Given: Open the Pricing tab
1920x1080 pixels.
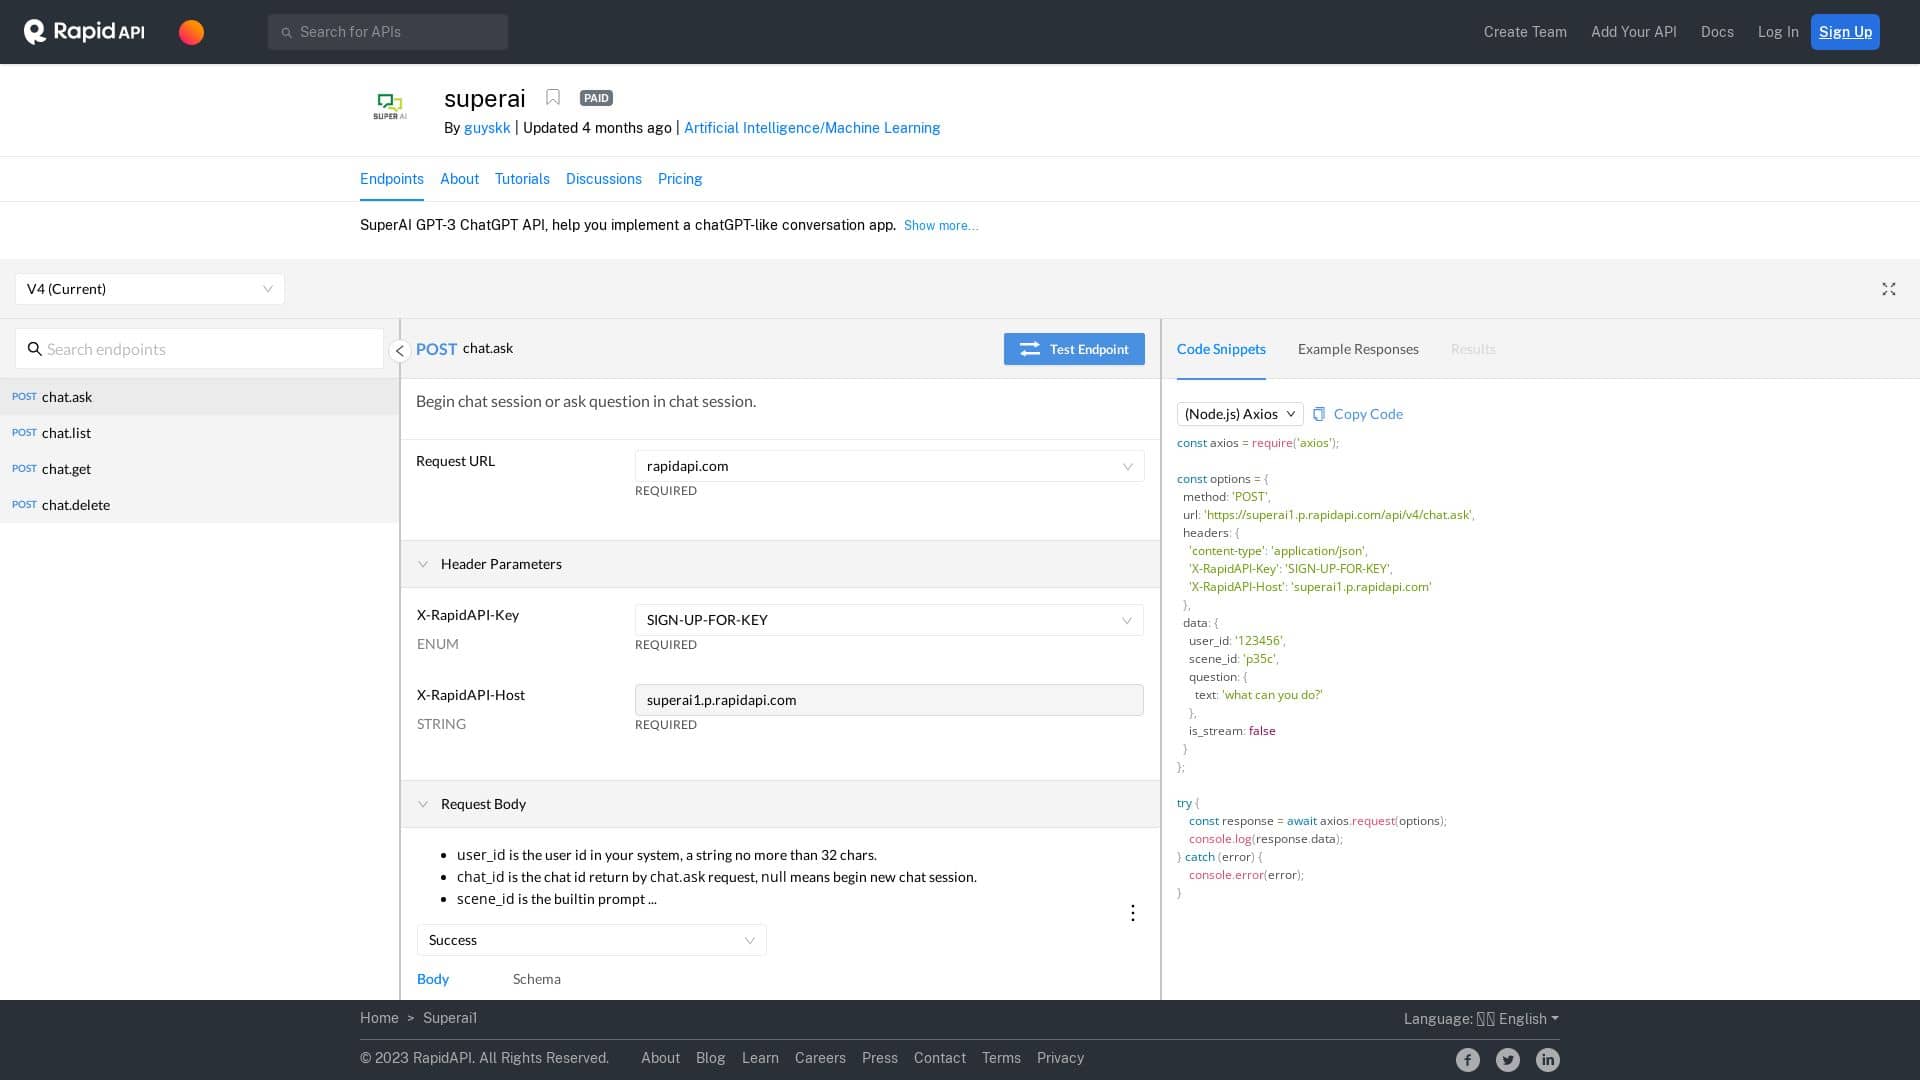Looking at the screenshot, I should pyautogui.click(x=679, y=179).
